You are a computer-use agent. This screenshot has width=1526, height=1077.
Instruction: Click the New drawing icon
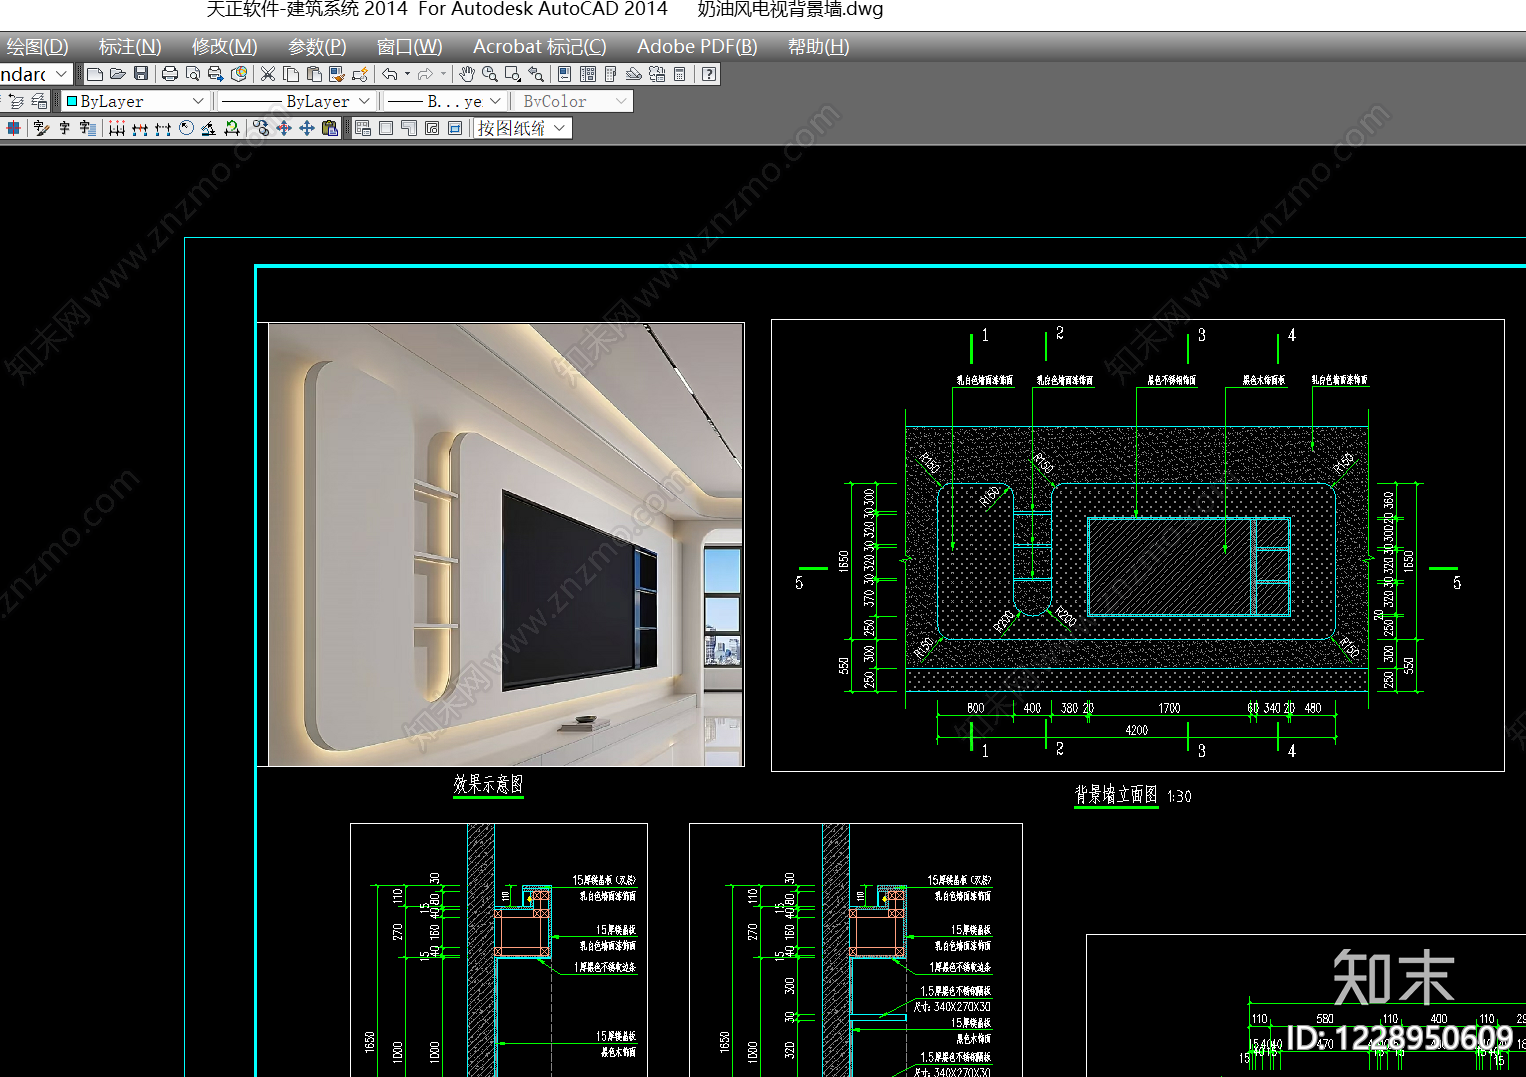coord(94,74)
